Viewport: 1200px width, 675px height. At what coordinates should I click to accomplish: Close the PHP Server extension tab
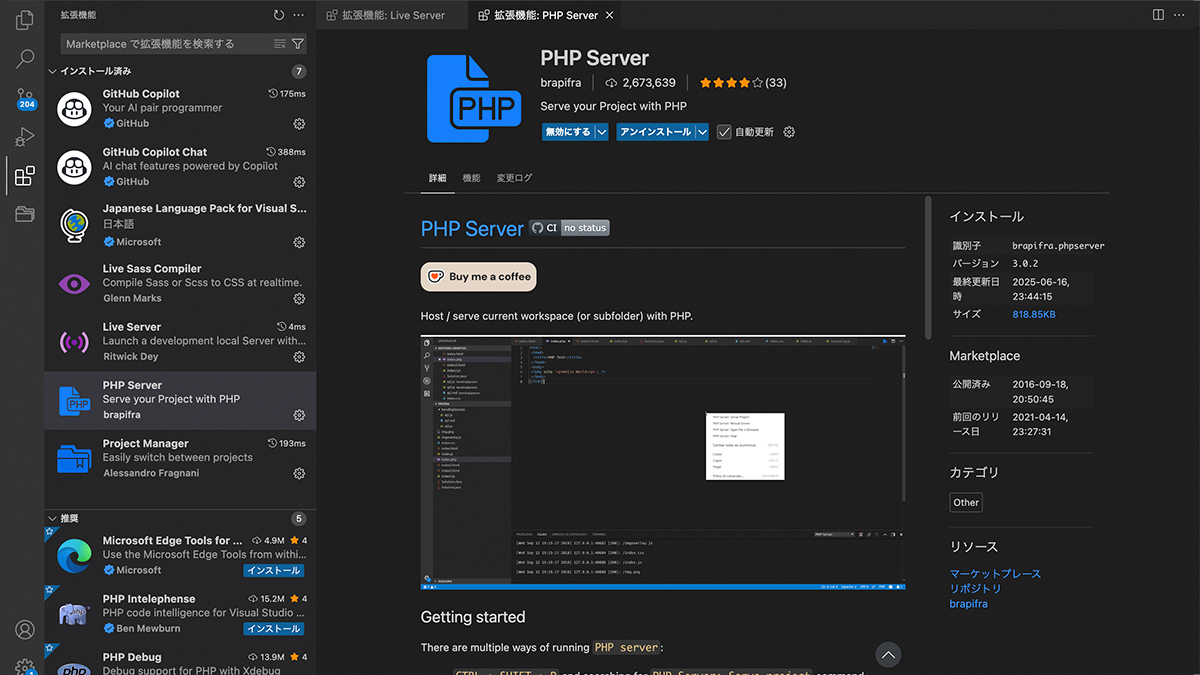coord(609,15)
